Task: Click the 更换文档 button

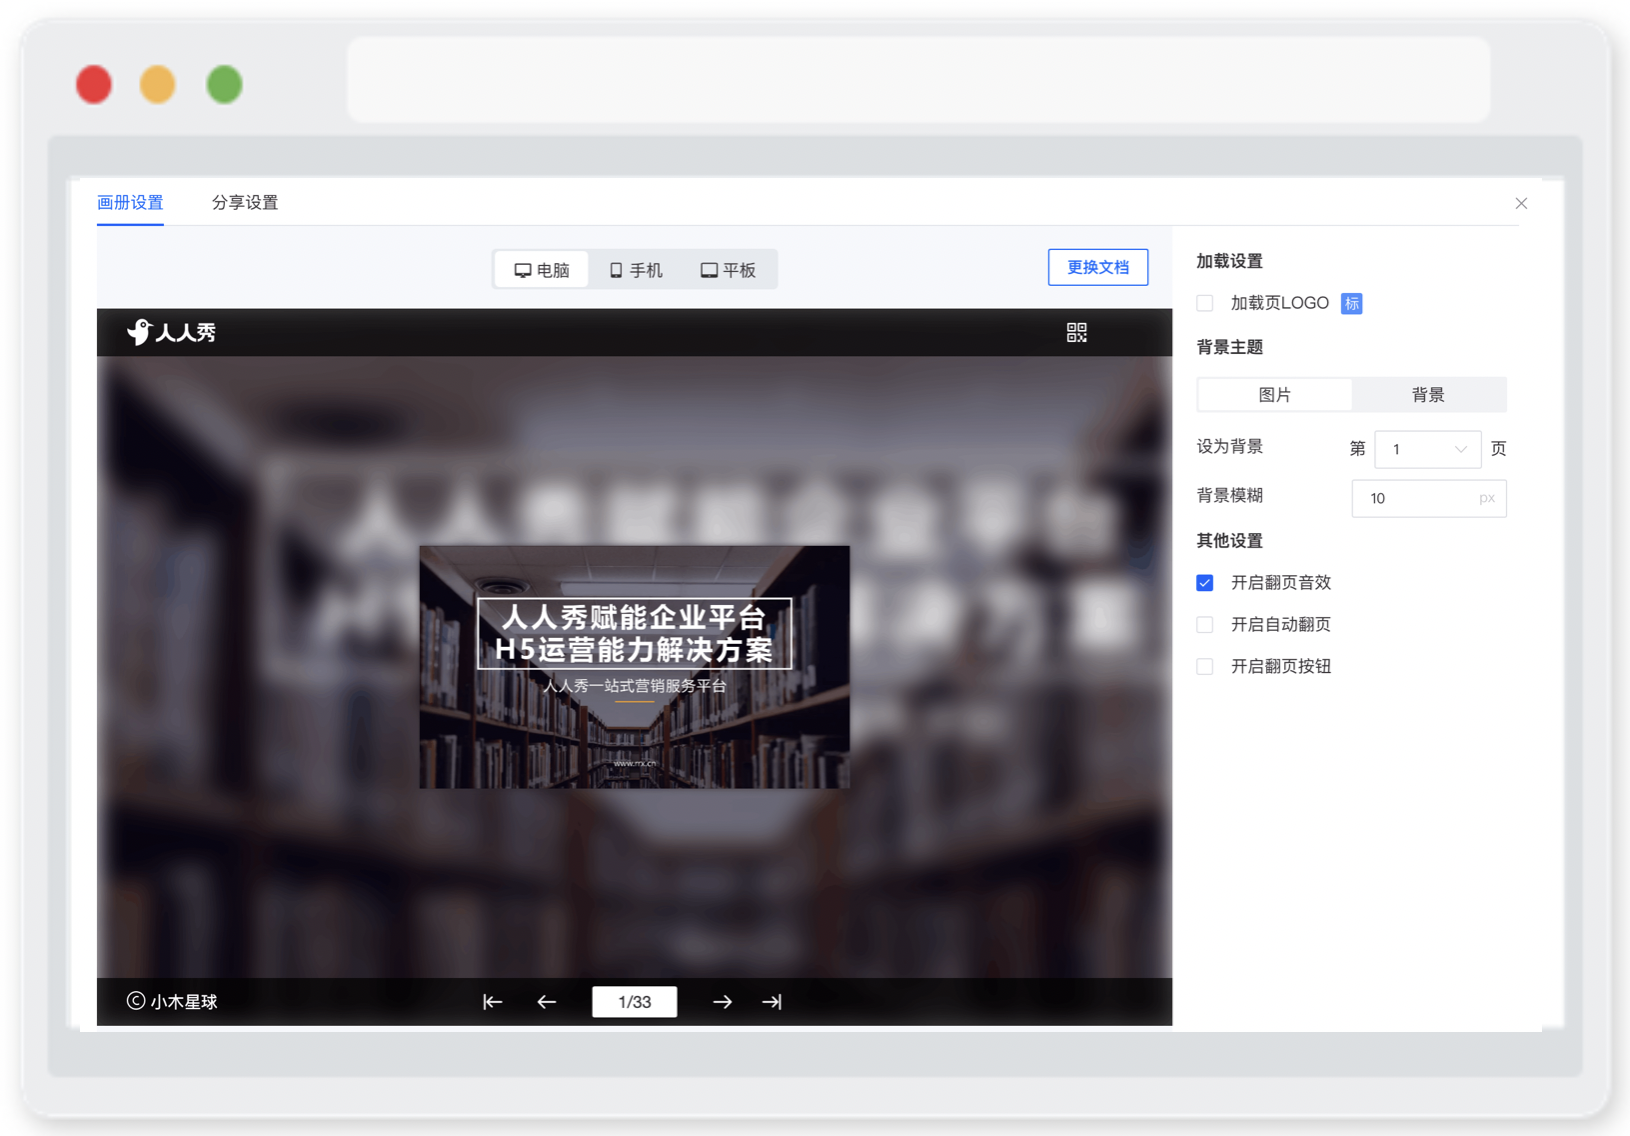Action: [1098, 267]
